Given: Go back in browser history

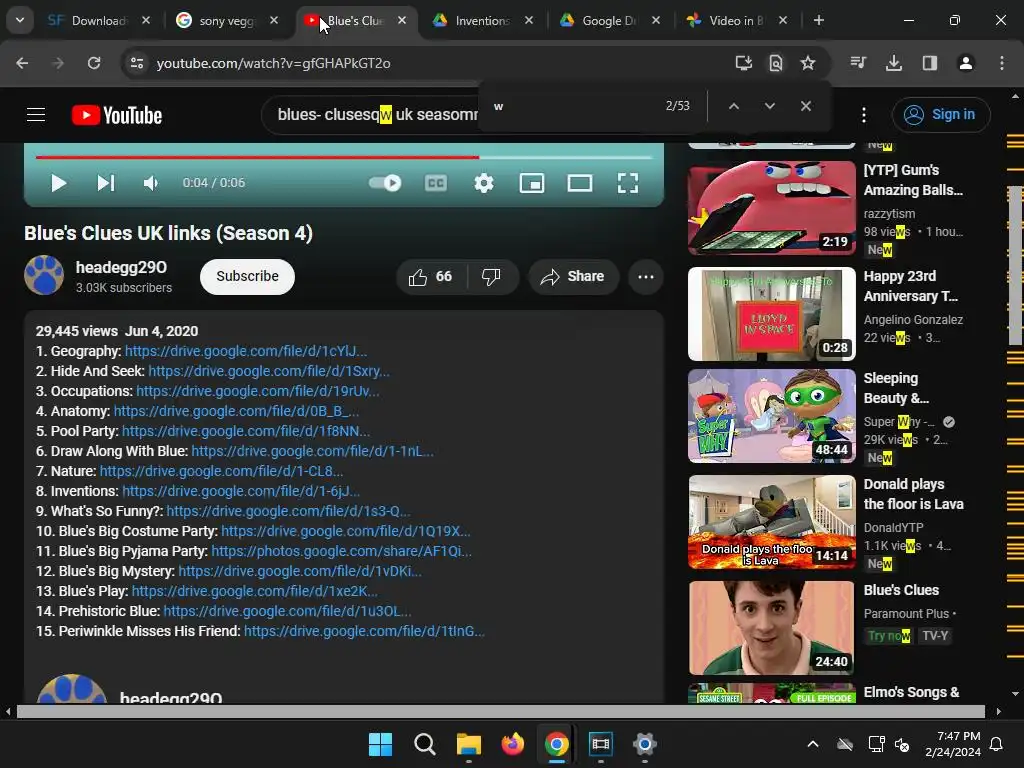Looking at the screenshot, I should (x=22, y=63).
